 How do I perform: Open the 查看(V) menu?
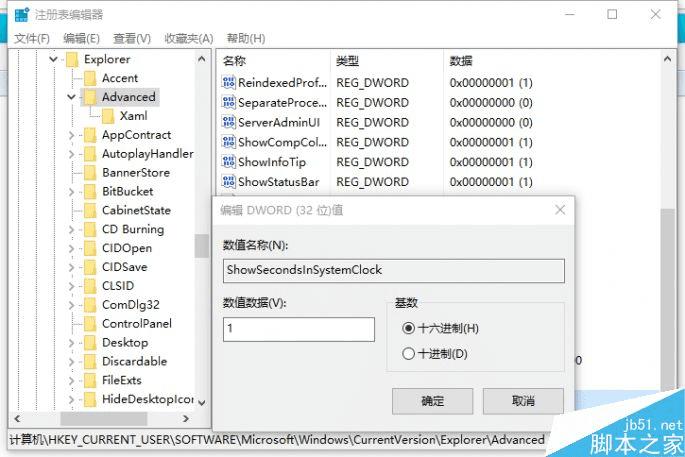coord(132,38)
